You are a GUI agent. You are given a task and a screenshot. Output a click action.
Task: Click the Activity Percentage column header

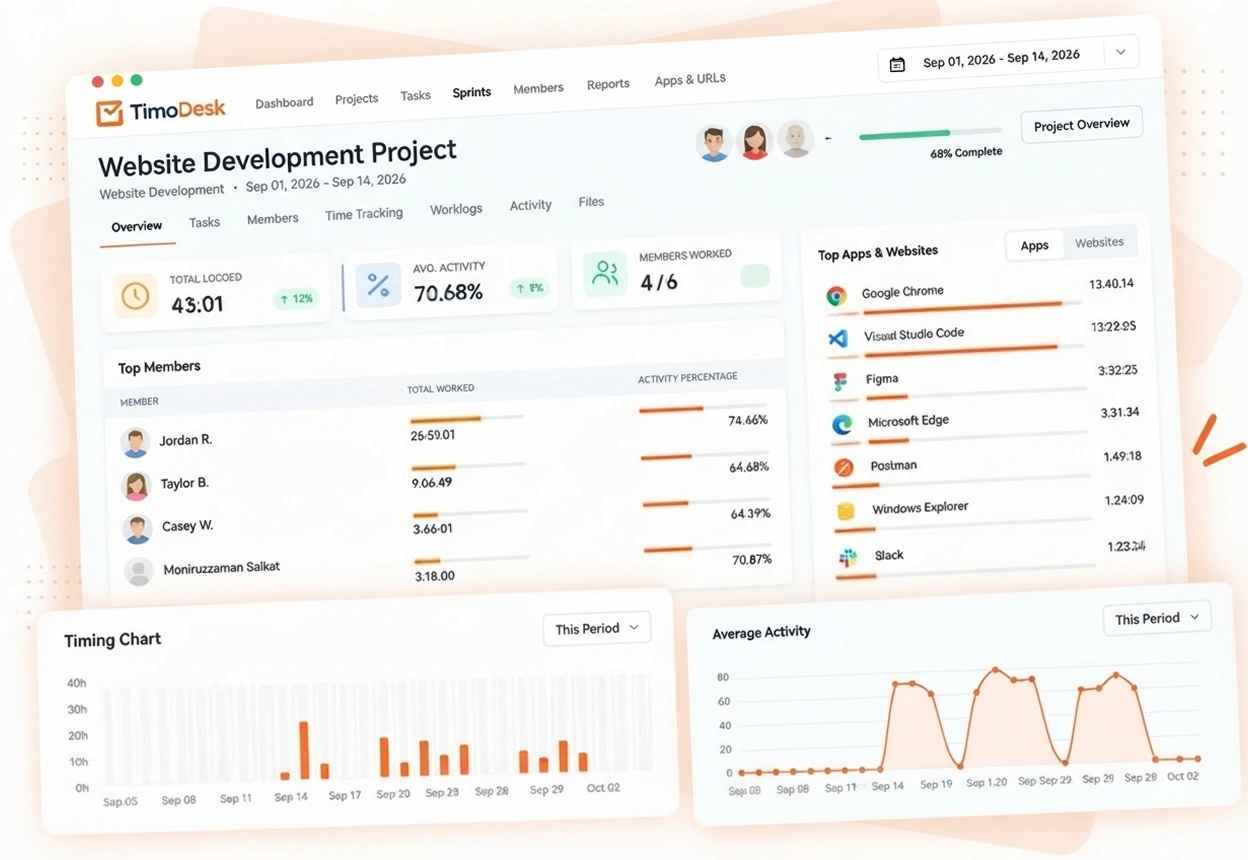coord(688,378)
